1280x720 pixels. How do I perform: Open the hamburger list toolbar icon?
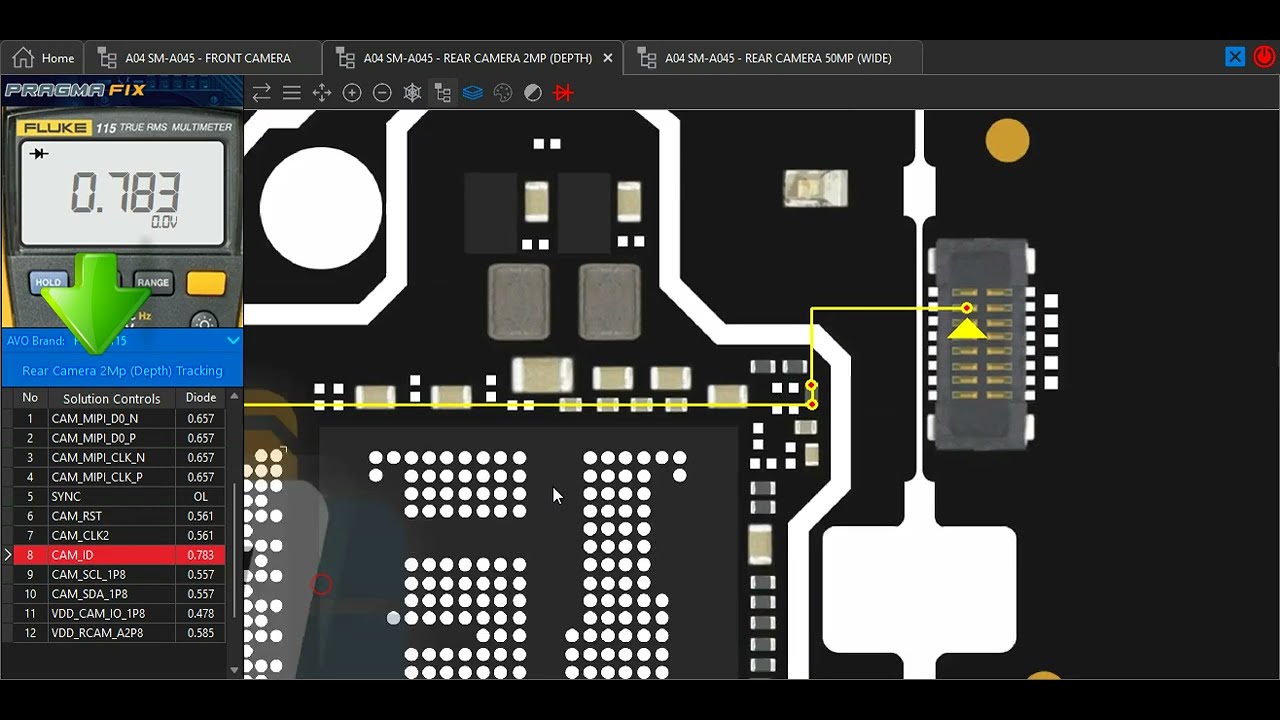point(292,93)
